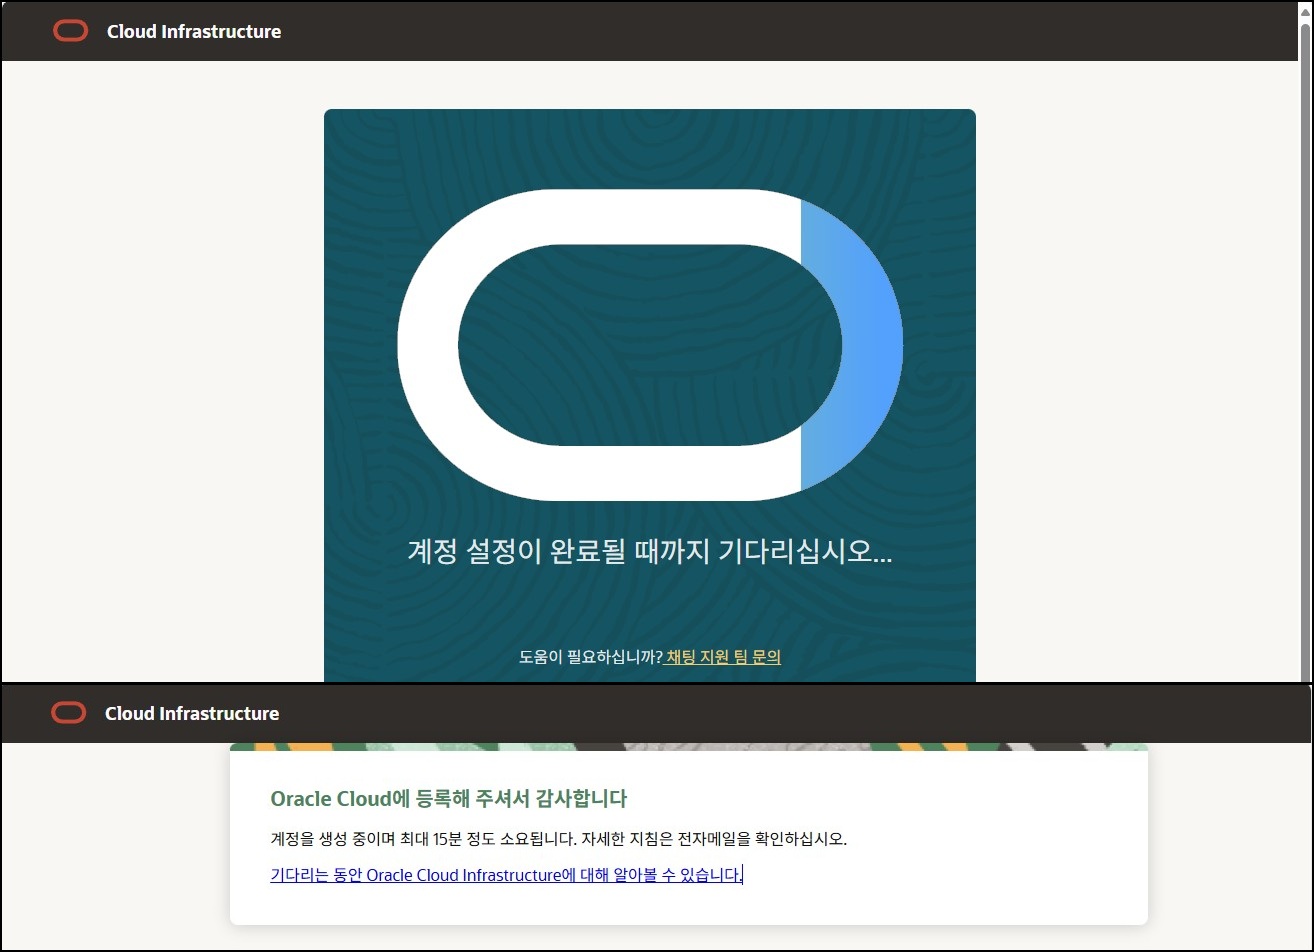
Task: Open the 기다리는 동안 Oracle Cloud Infrastructure link
Action: [506, 875]
